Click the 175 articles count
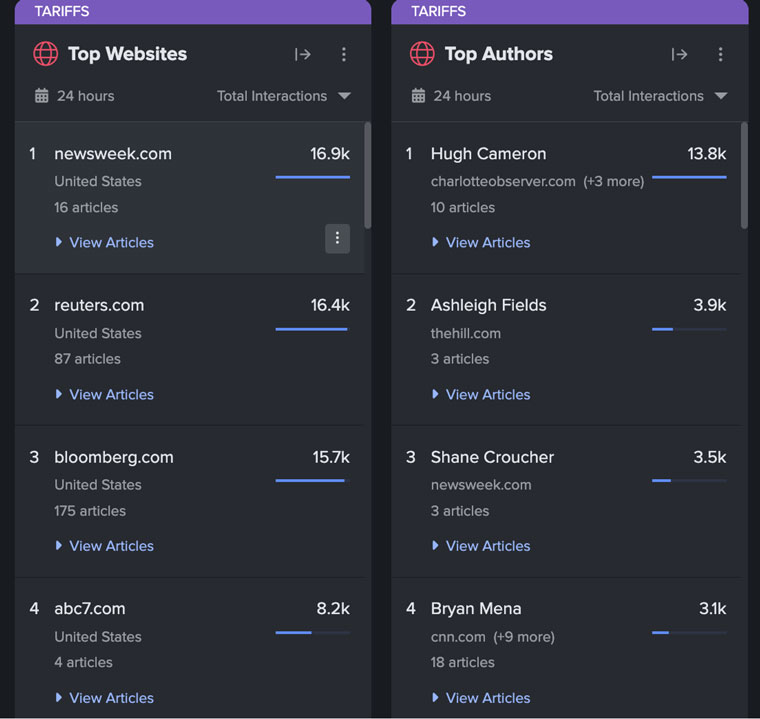 [90, 511]
